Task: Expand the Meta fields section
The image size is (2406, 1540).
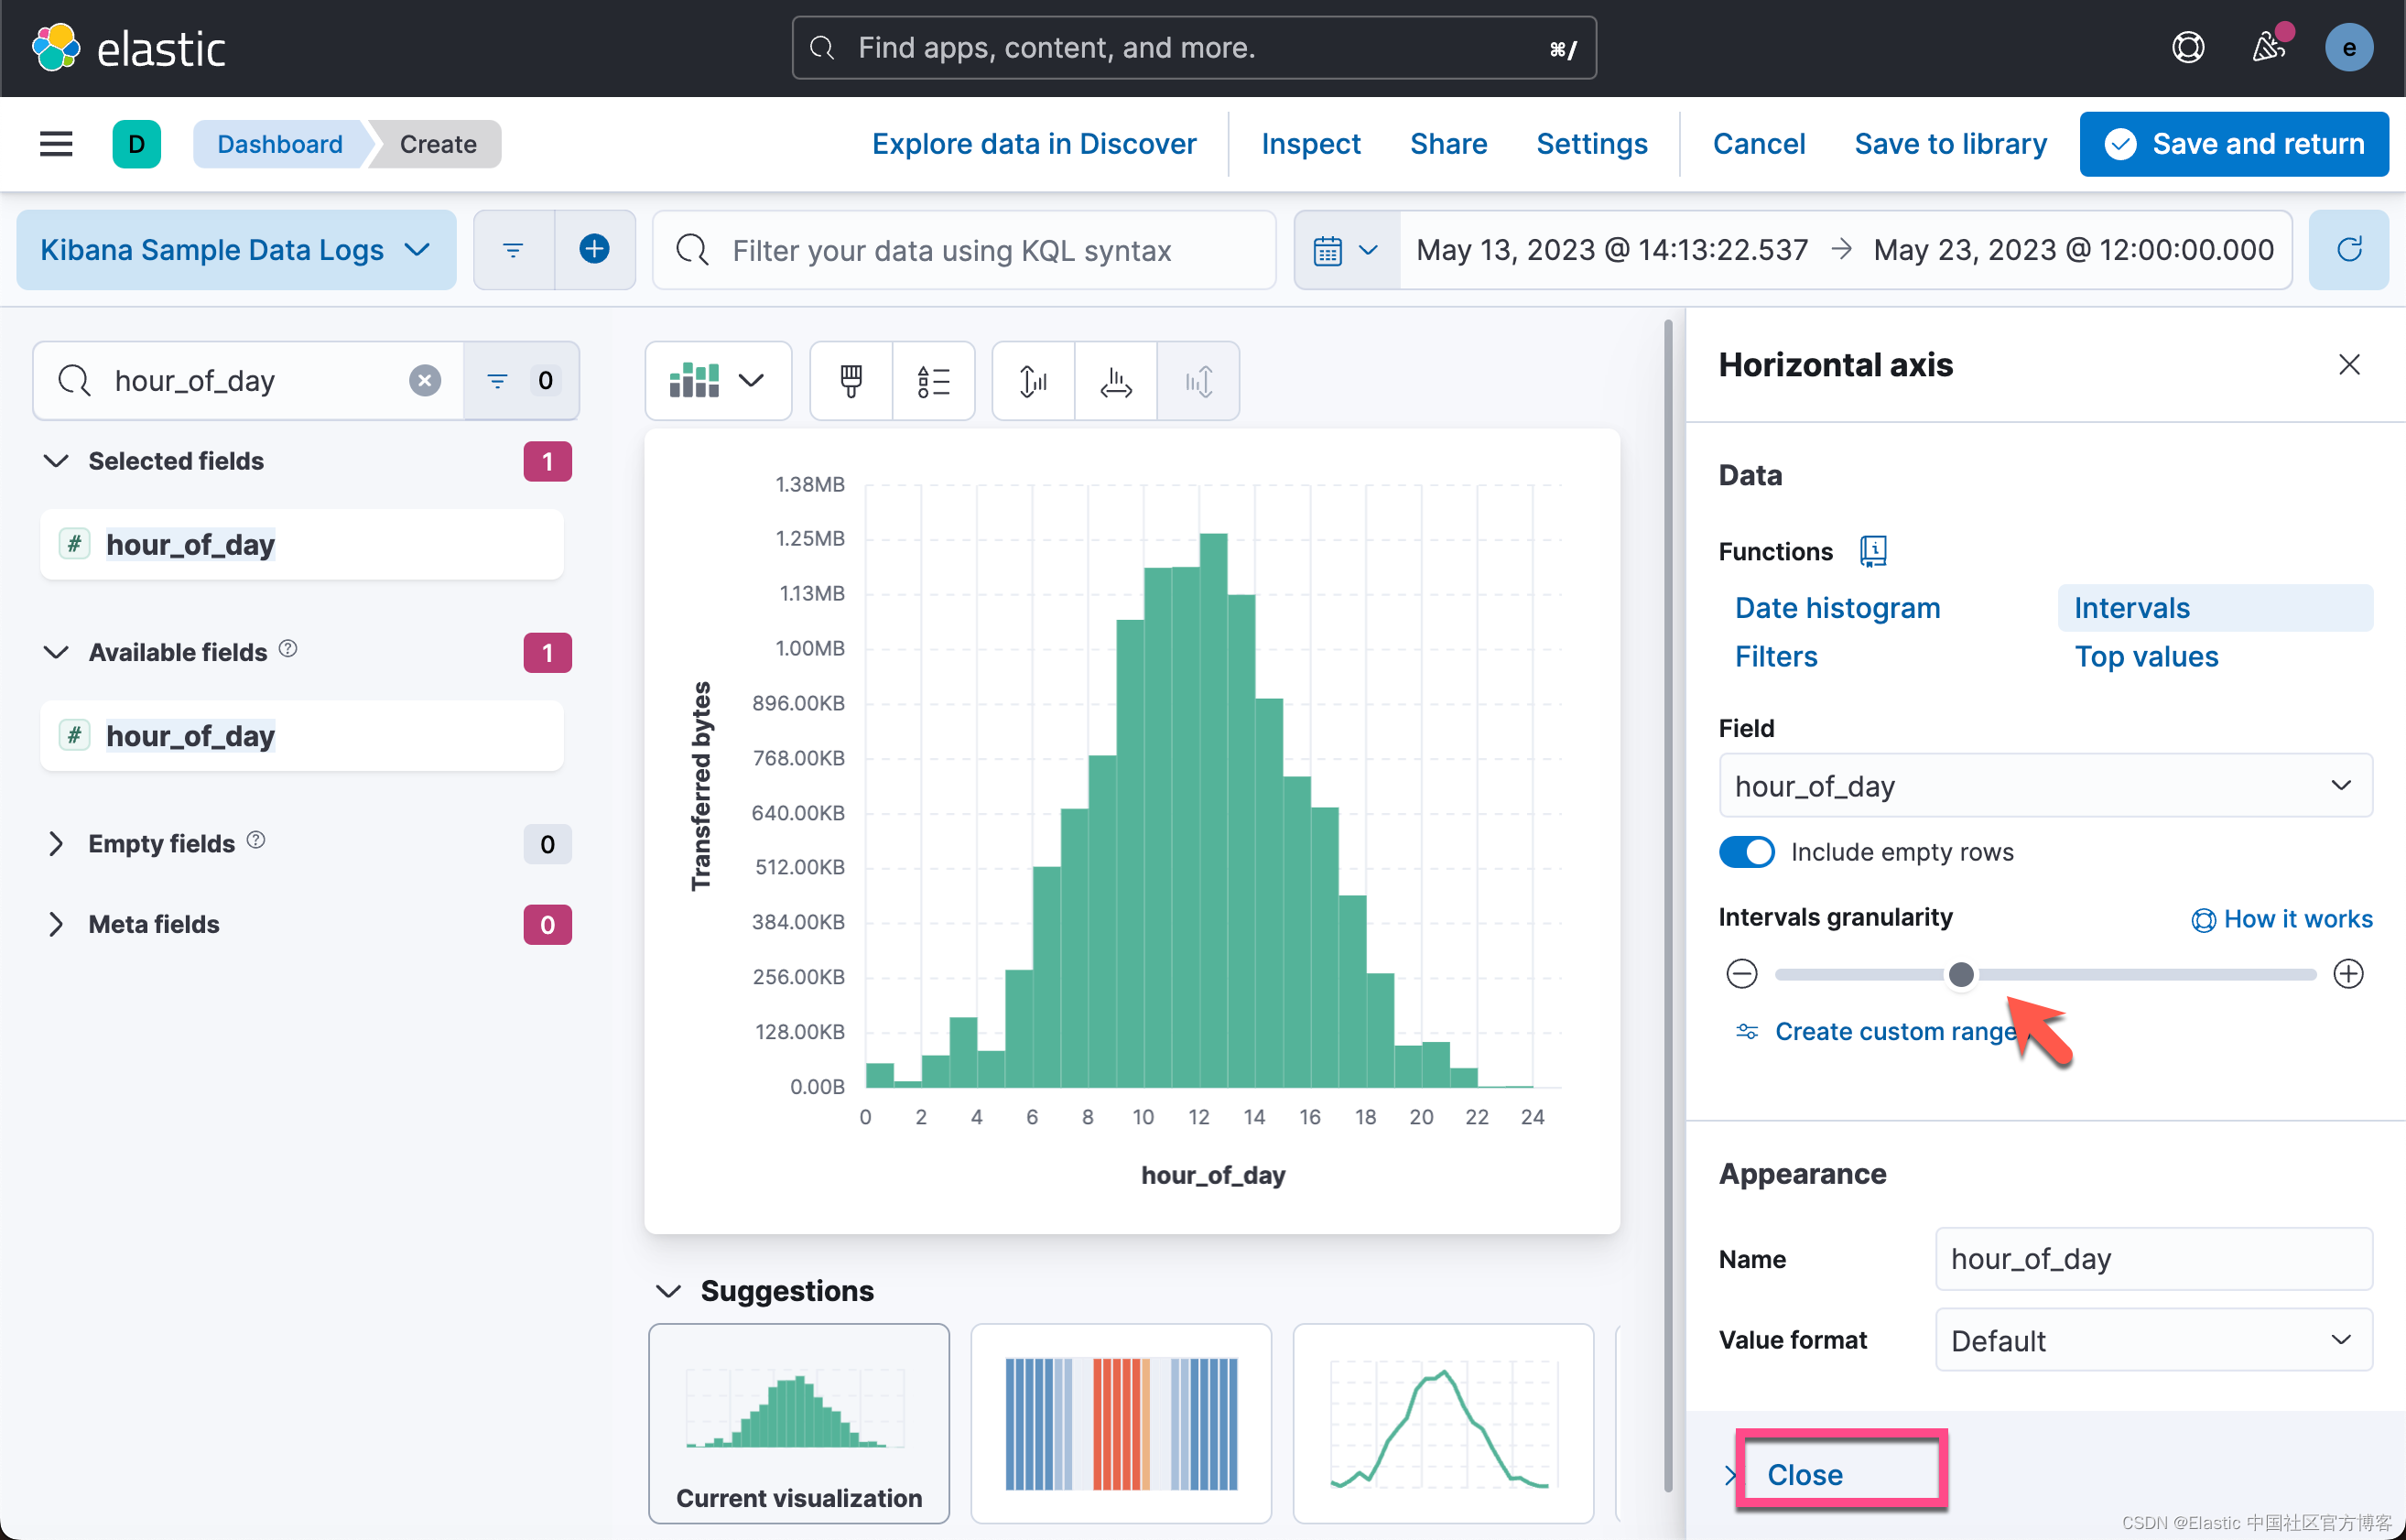Action: [x=56, y=924]
